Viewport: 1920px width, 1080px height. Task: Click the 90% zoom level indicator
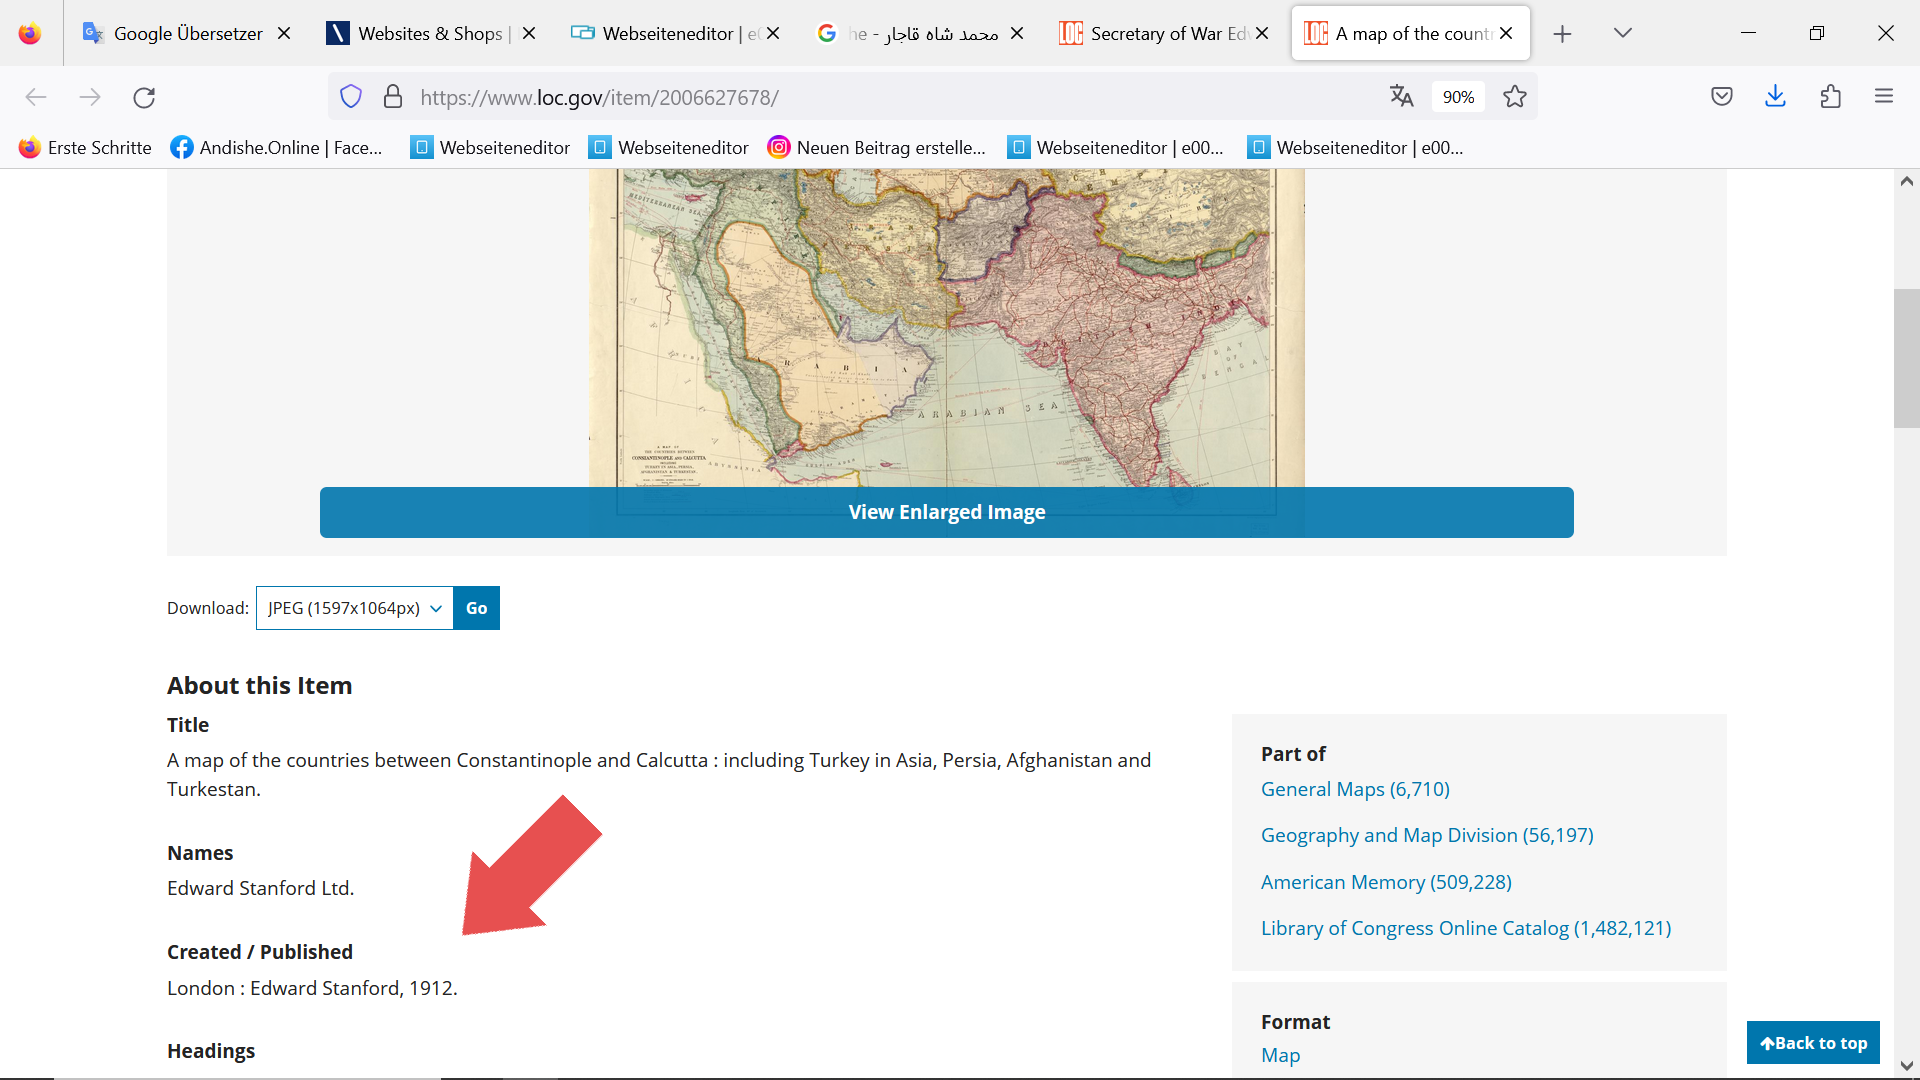point(1458,97)
